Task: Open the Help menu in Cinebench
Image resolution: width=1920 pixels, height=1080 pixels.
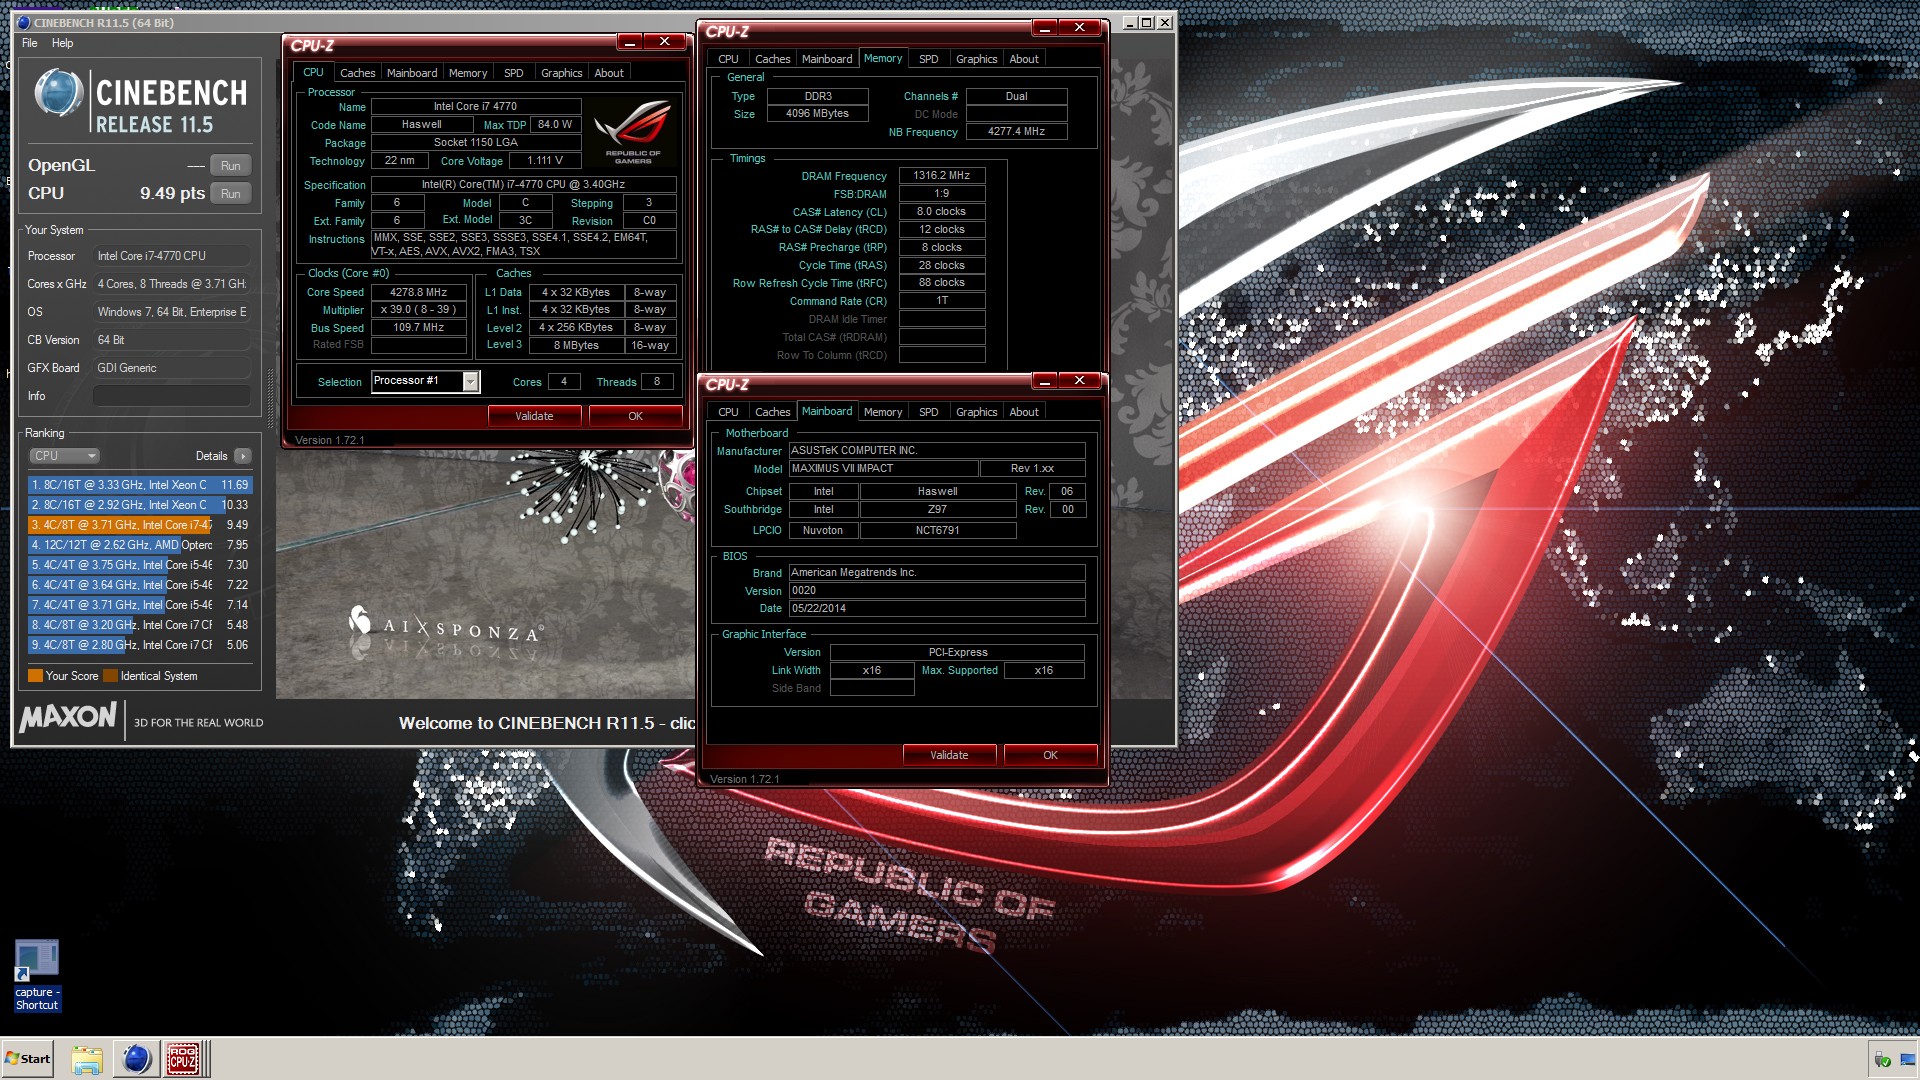Action: (62, 43)
